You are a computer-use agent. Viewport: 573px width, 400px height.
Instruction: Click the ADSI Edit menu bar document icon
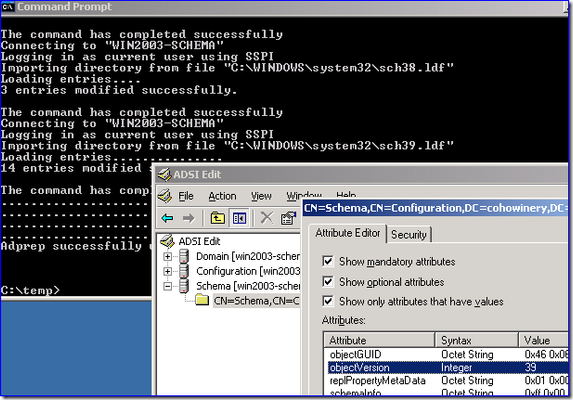165,196
